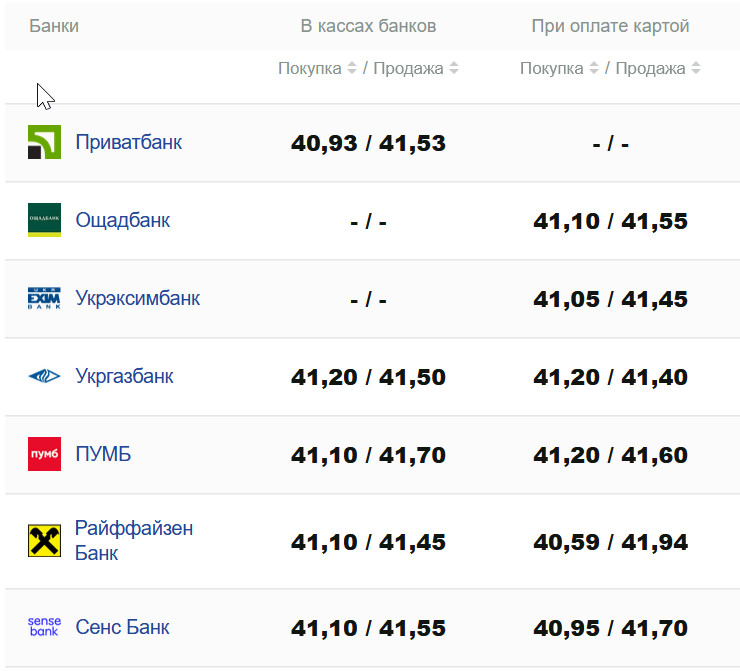Open the Укрэксимбанк link
Screen dimensions: 740x671
(x=137, y=298)
